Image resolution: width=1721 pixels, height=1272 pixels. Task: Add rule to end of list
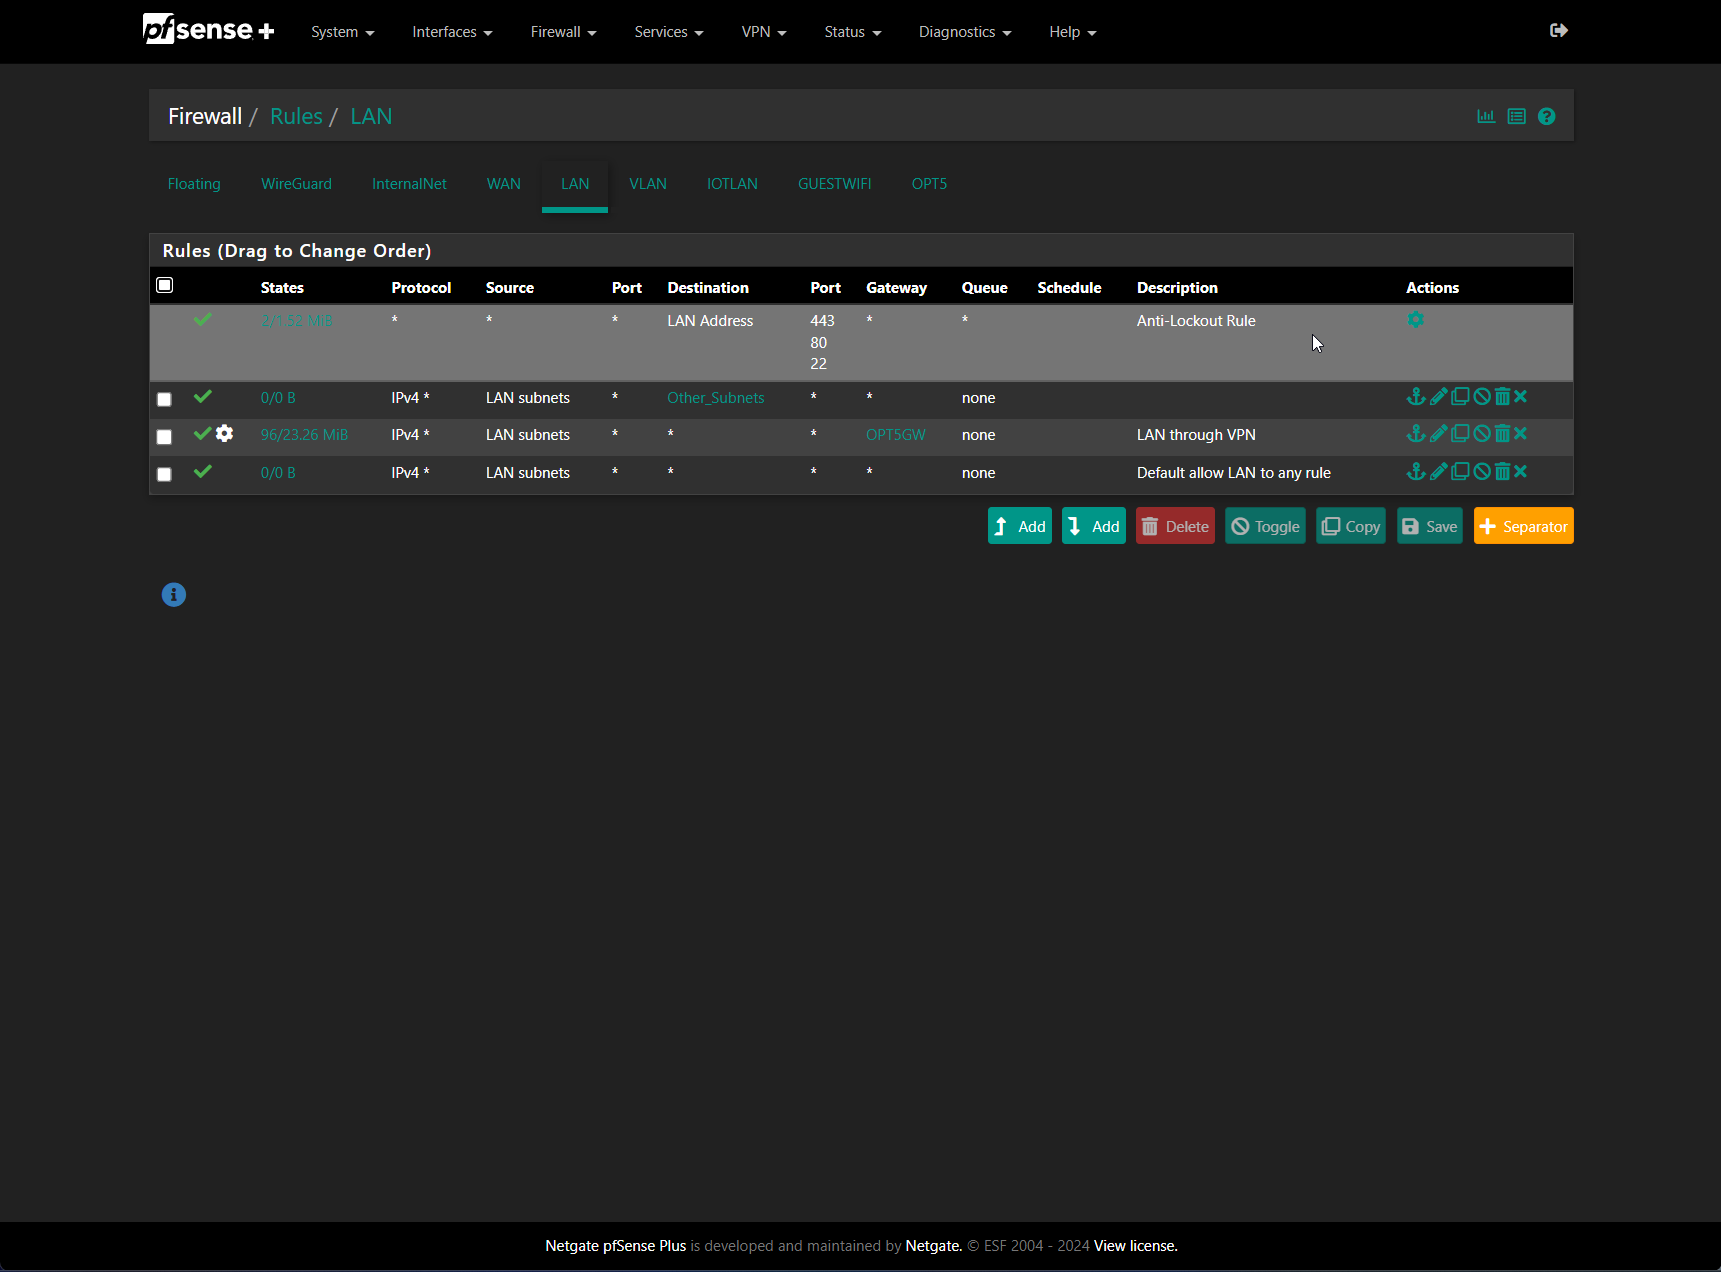coord(1094,526)
